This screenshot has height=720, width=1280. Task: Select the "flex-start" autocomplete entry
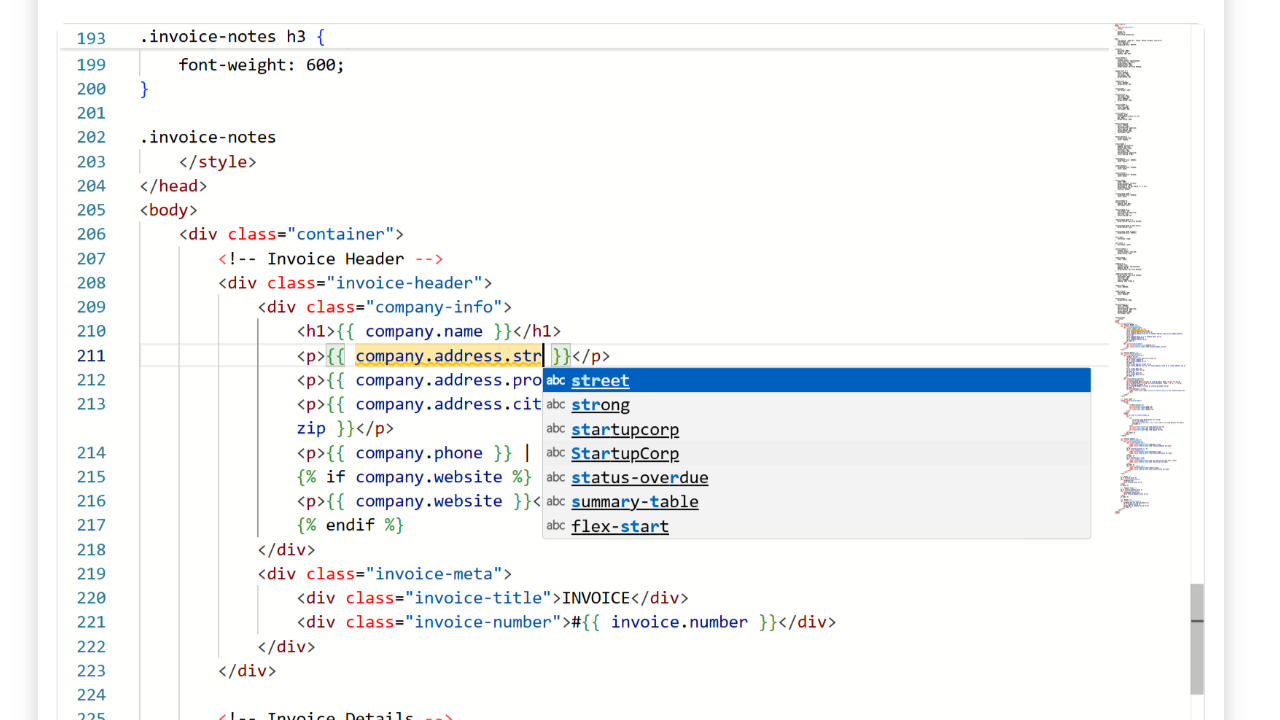[619, 526]
